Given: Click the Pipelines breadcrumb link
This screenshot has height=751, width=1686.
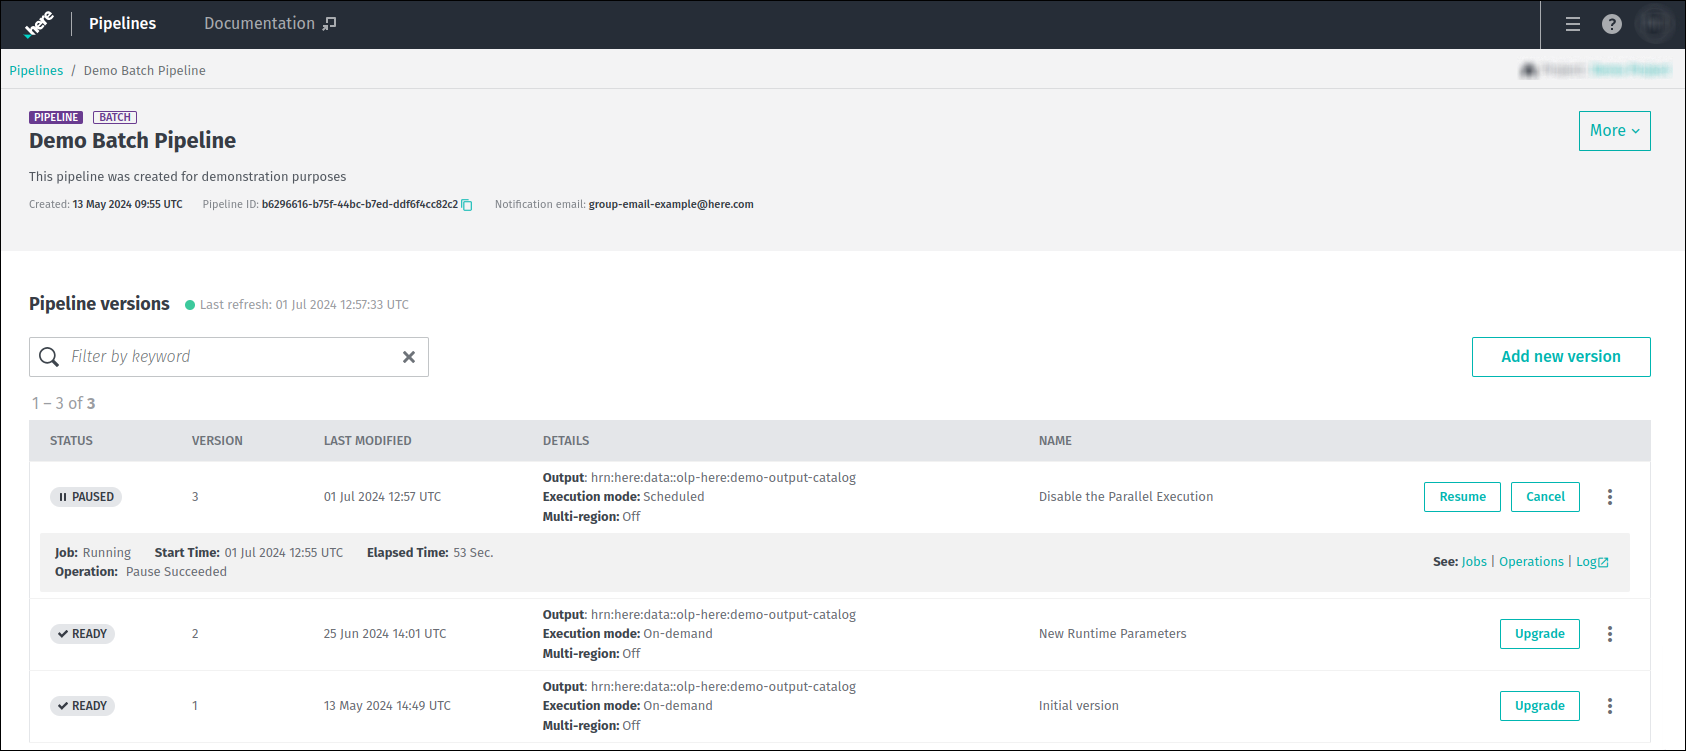Looking at the screenshot, I should click(36, 71).
